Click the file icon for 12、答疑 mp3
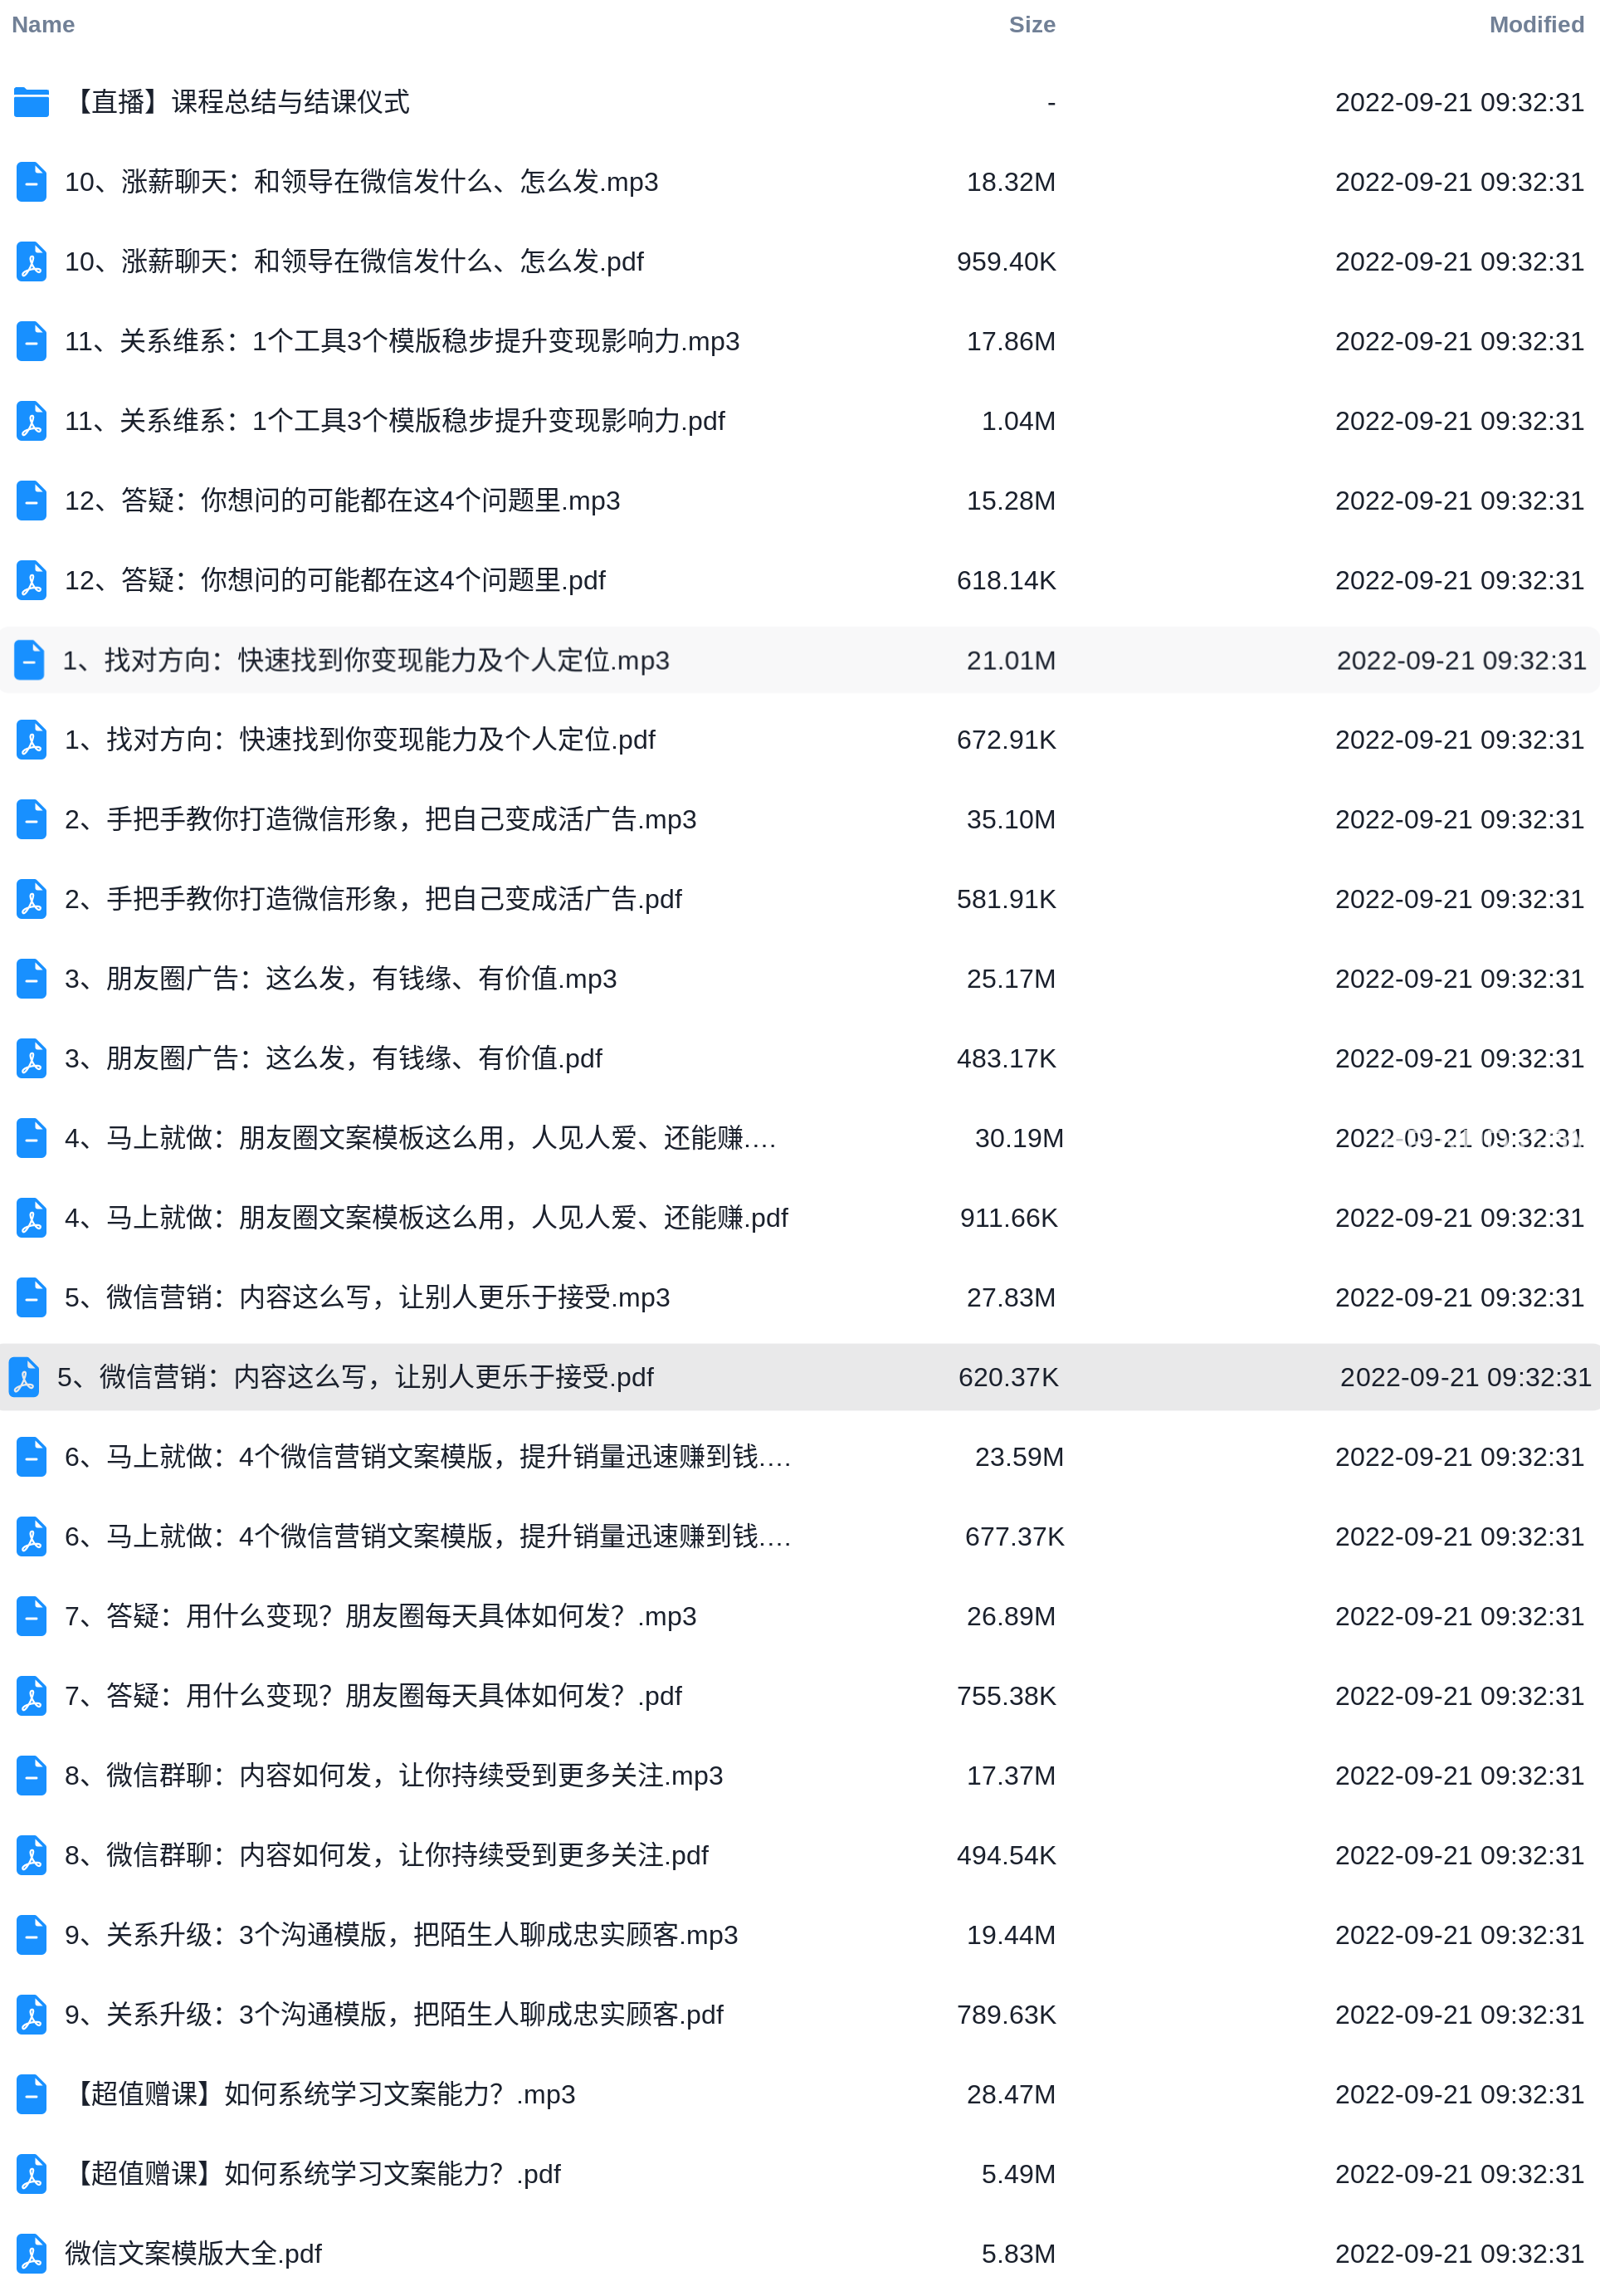Viewport: 1600px width, 2296px height. (32, 501)
